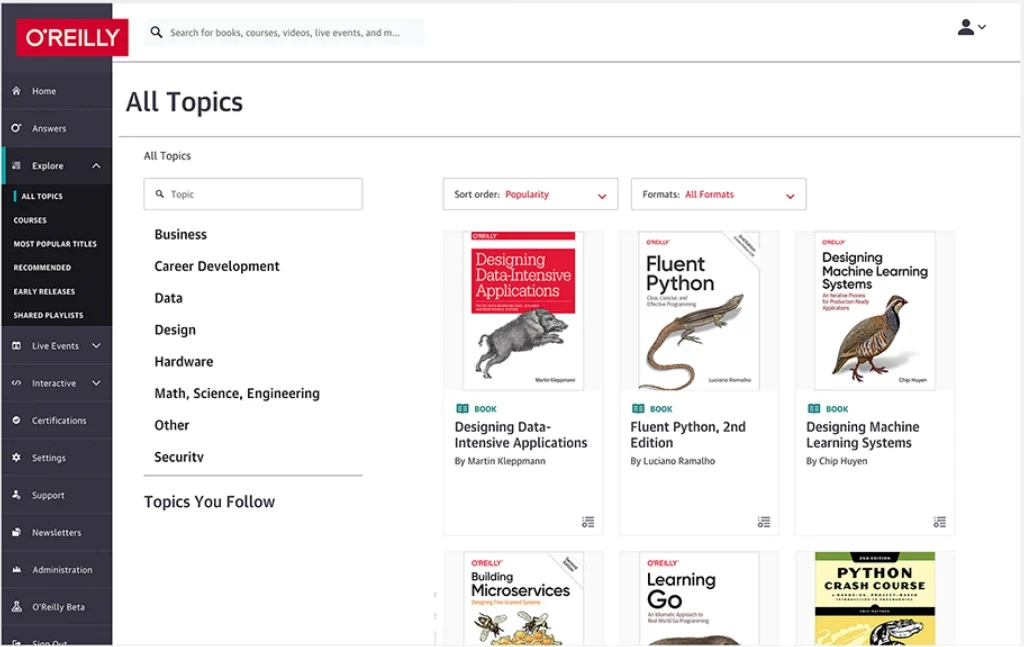Click the Topic filter input field
Screen dimensions: 1024x647
pos(253,195)
